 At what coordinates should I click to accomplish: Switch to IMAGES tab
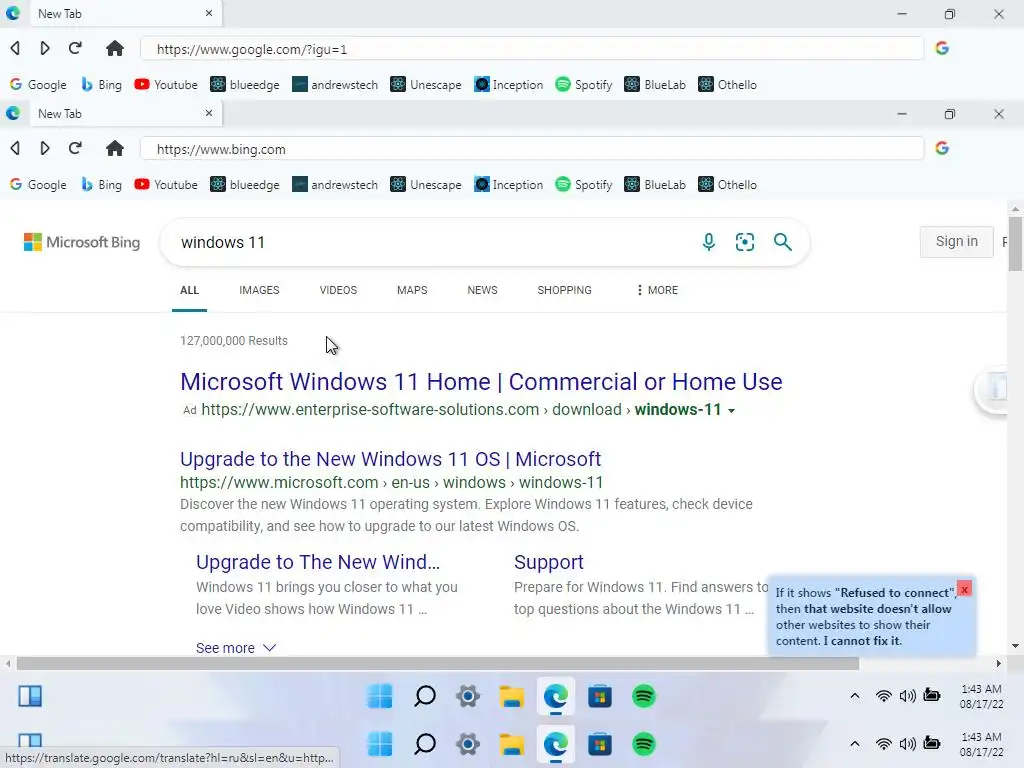[x=259, y=290]
